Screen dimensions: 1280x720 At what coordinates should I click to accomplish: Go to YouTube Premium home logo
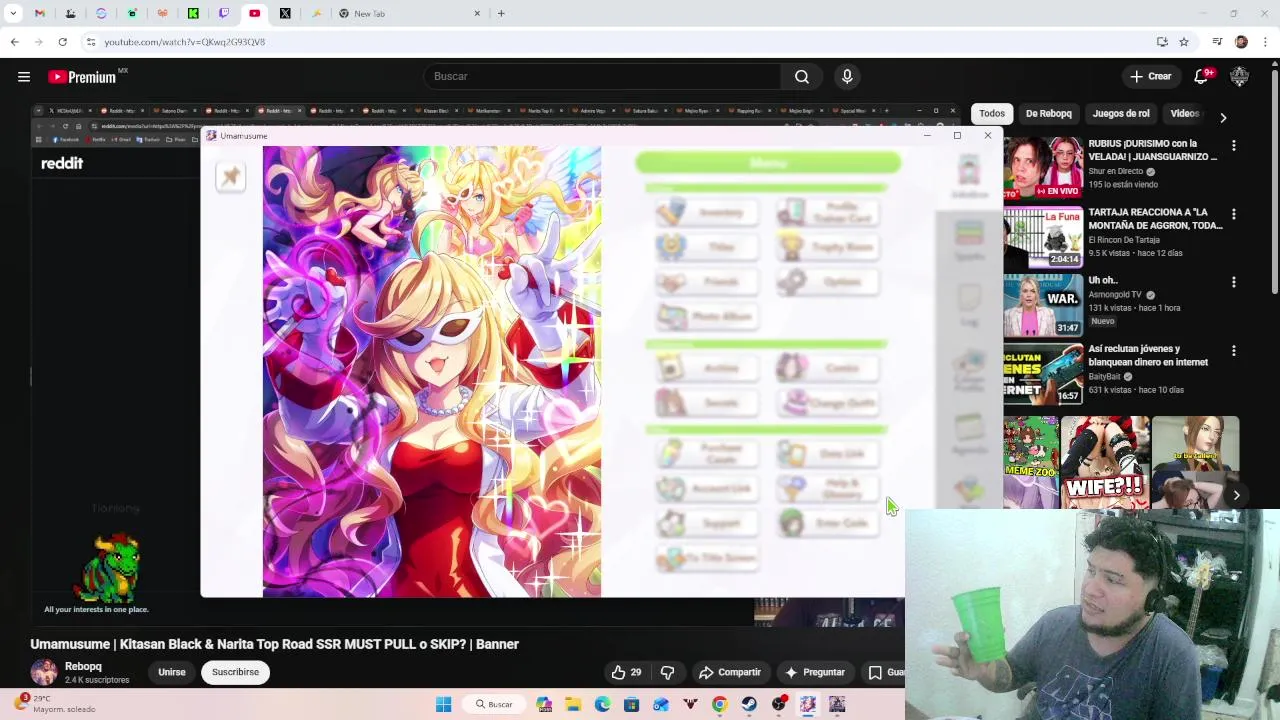[x=83, y=77]
